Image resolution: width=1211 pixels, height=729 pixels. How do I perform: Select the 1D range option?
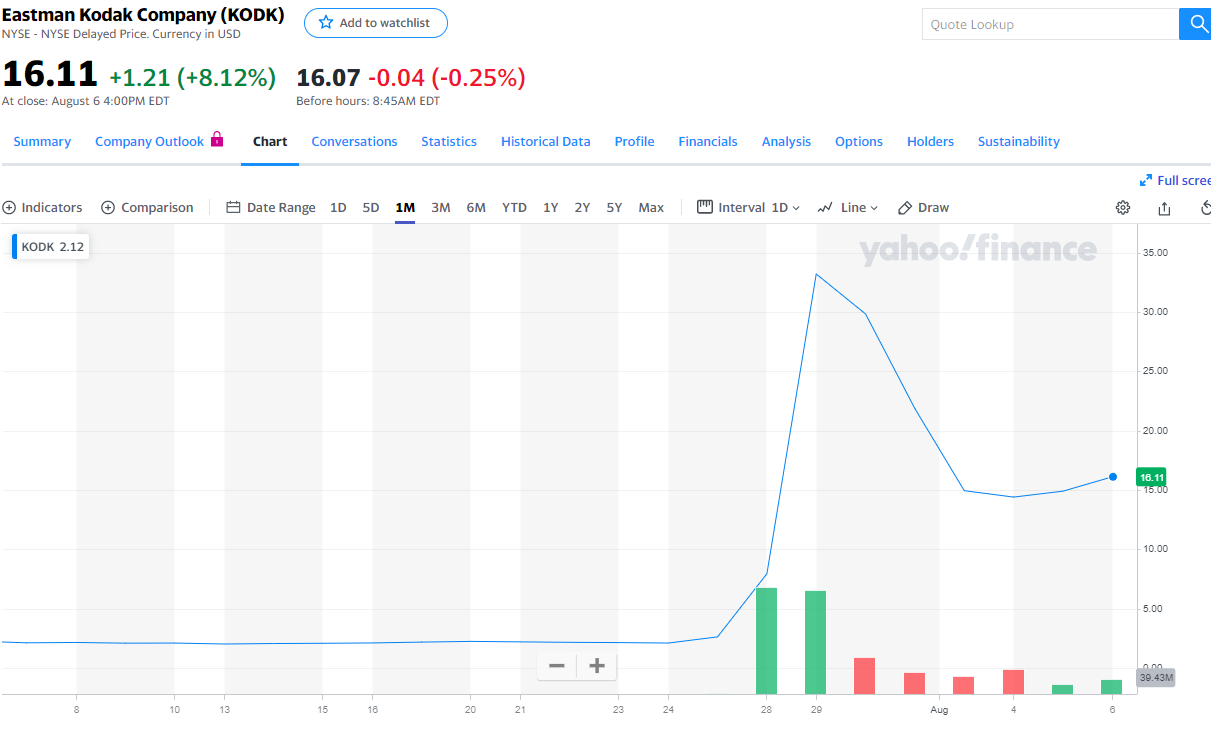pyautogui.click(x=338, y=208)
